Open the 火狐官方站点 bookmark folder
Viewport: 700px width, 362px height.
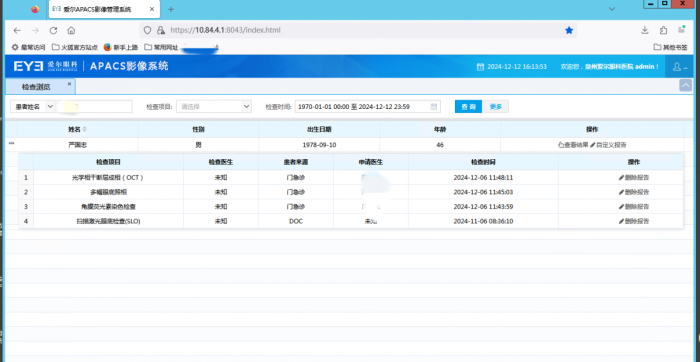(x=75, y=47)
